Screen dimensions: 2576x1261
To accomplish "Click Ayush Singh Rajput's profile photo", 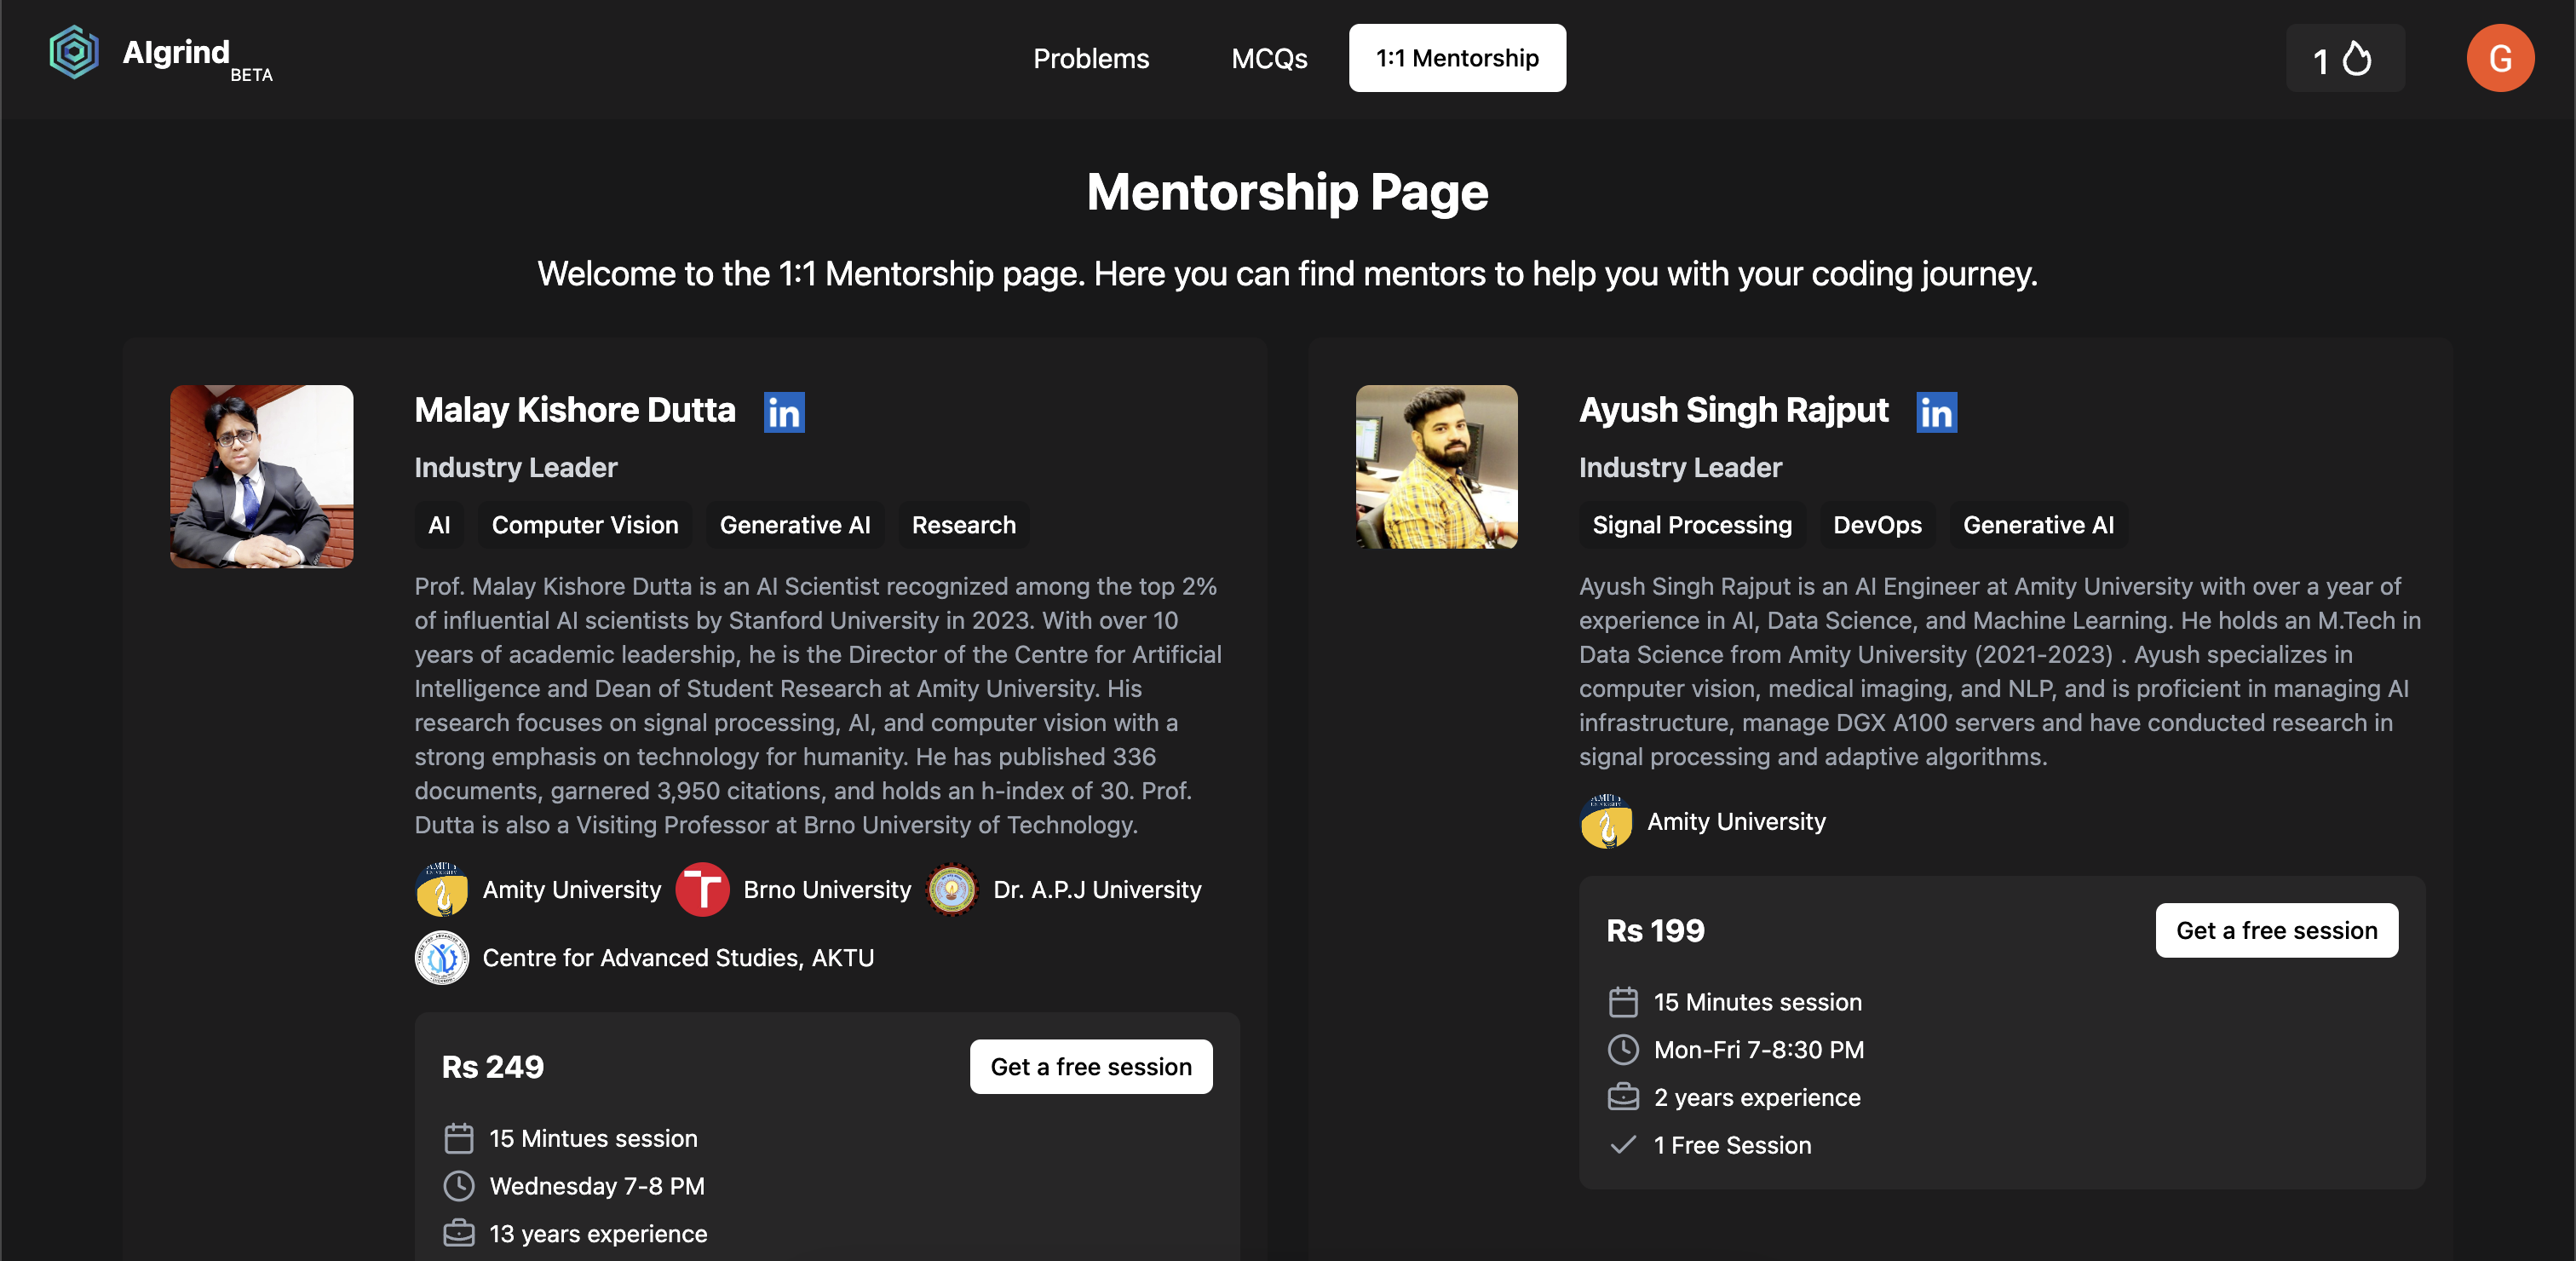I will tap(1436, 467).
